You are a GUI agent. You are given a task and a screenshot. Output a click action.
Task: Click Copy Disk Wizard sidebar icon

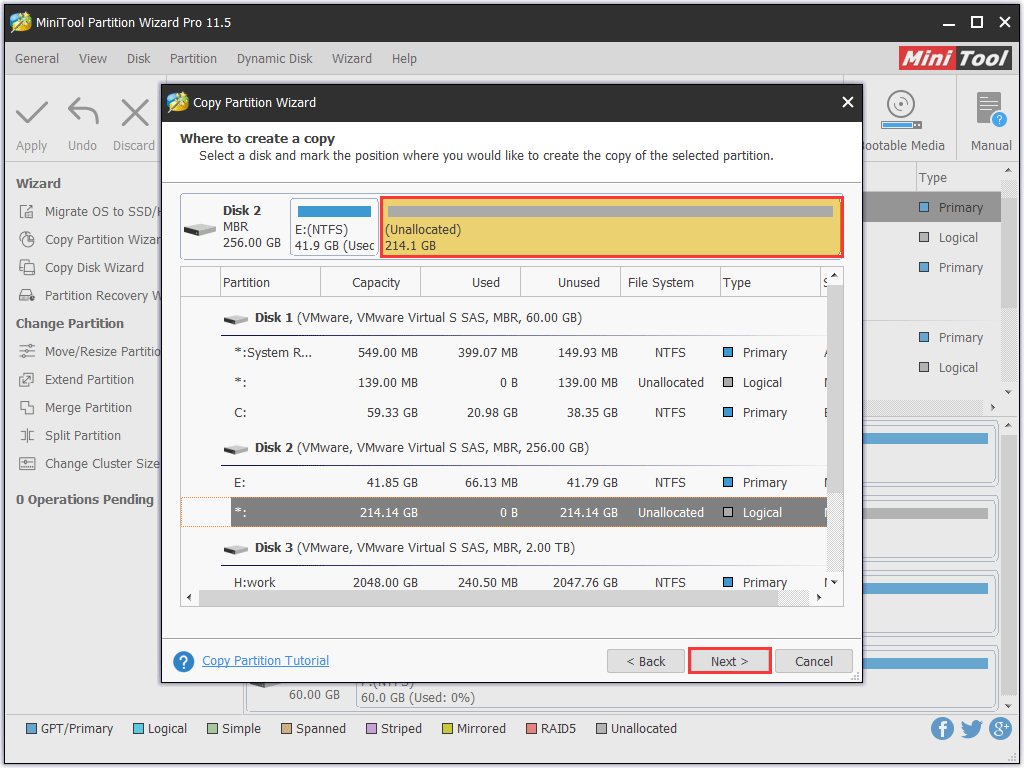(27, 268)
